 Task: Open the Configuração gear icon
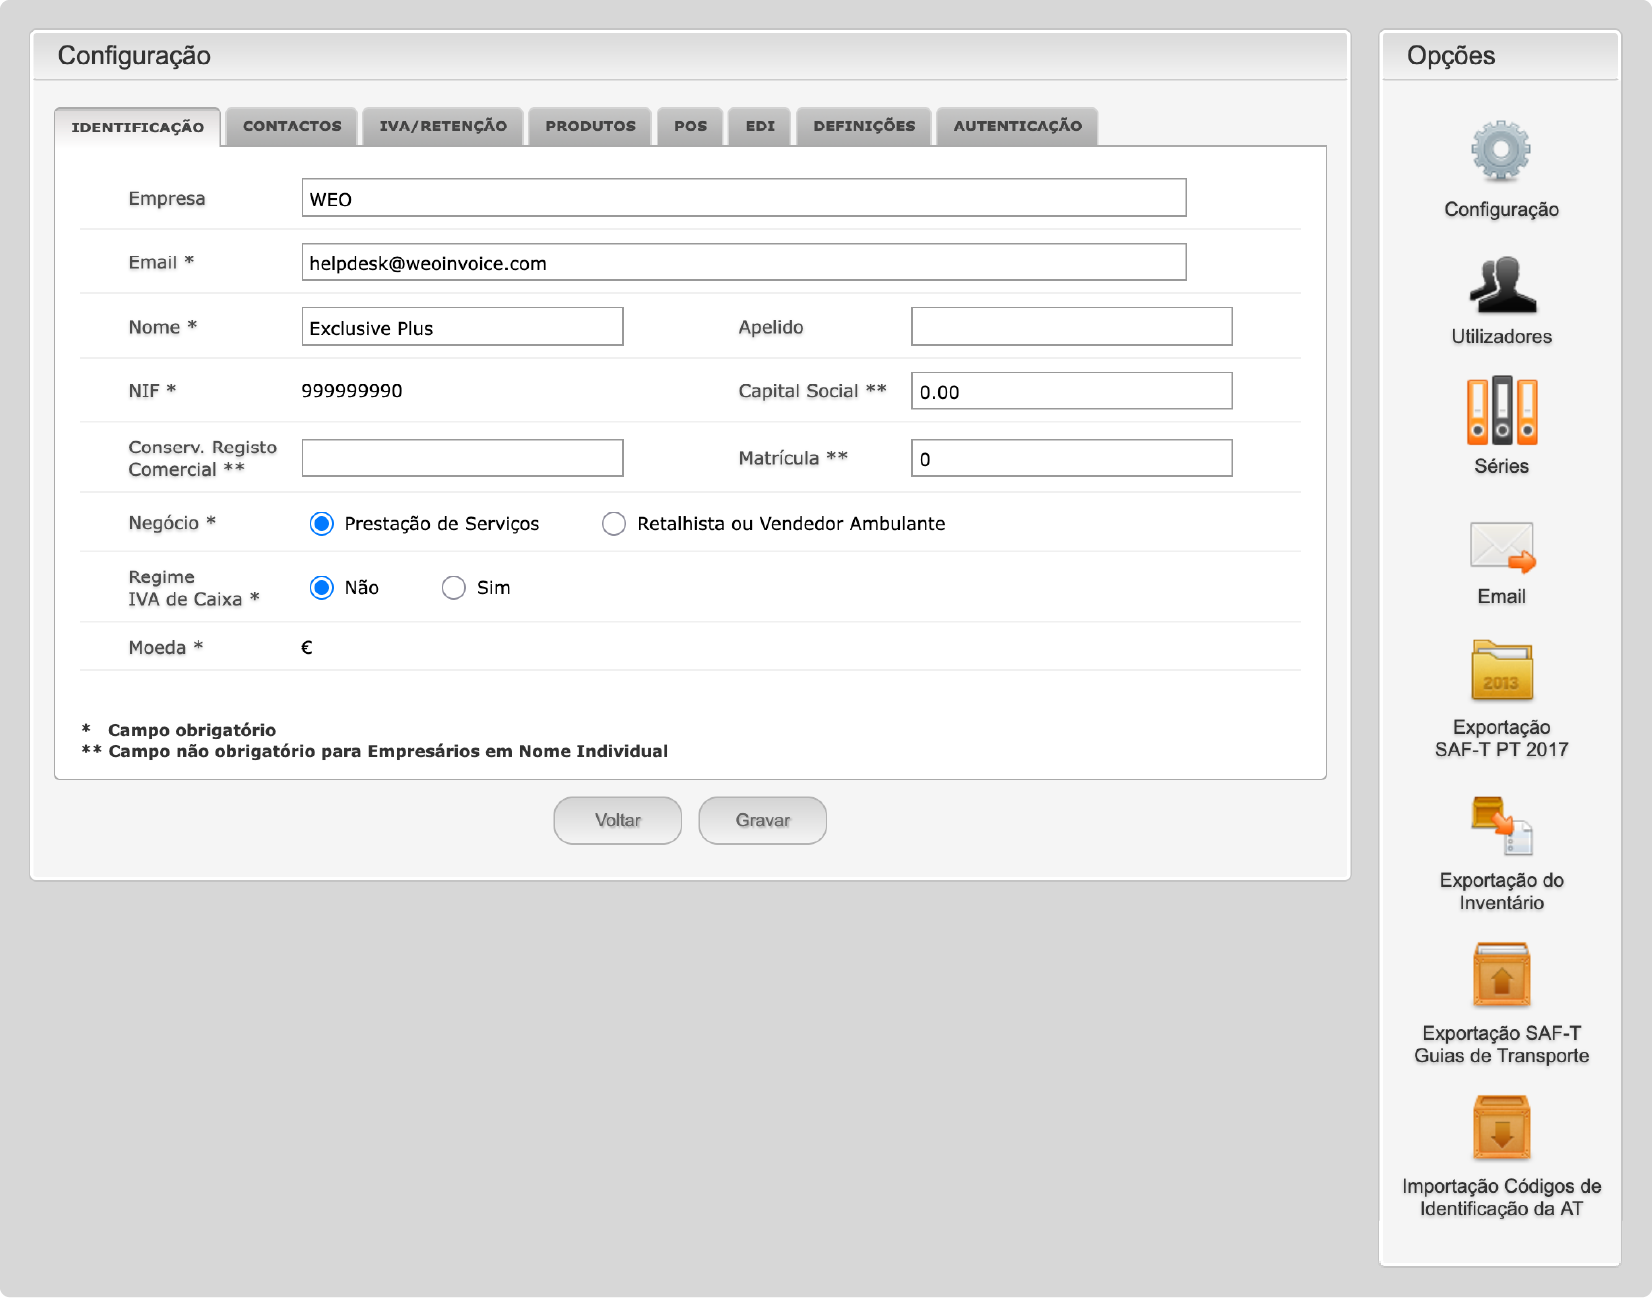tap(1500, 152)
